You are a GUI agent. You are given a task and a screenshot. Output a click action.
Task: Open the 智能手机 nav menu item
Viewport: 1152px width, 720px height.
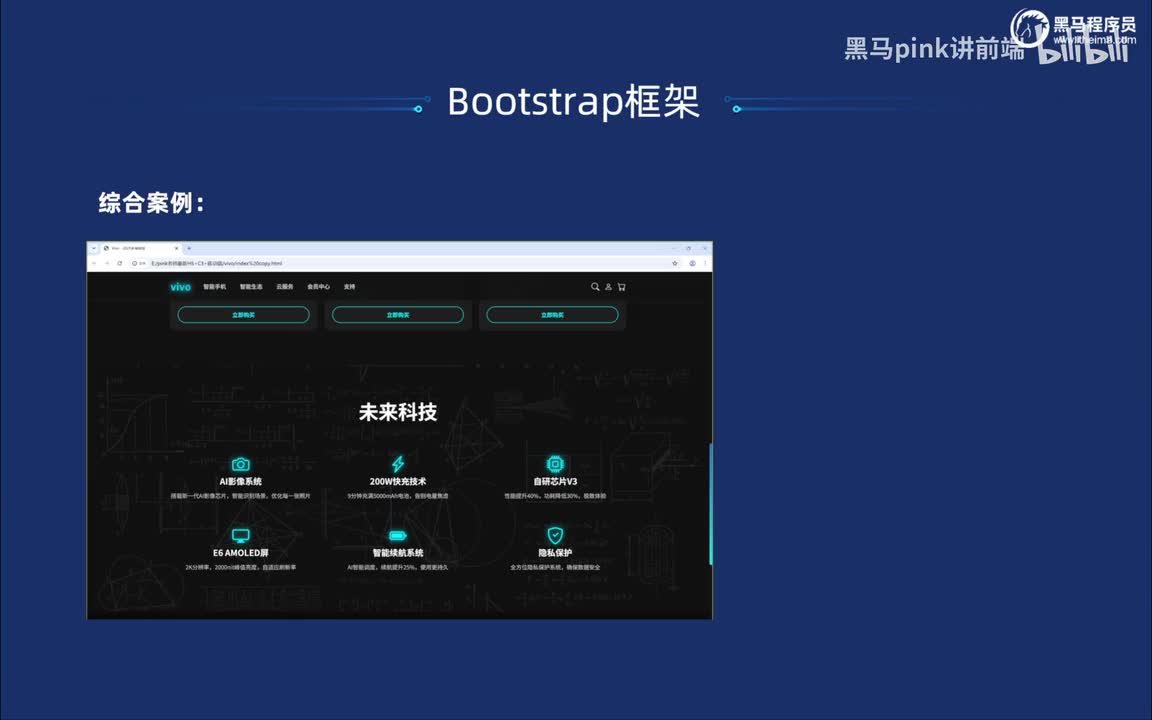click(215, 287)
